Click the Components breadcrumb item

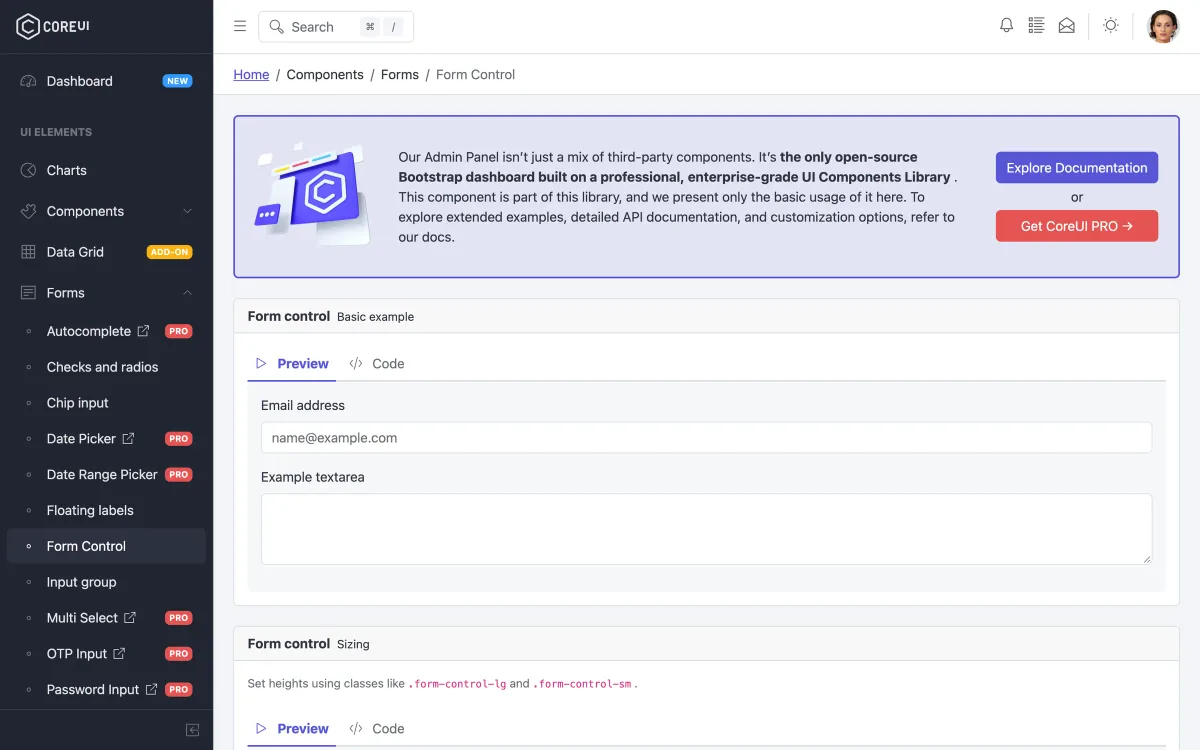click(x=325, y=74)
